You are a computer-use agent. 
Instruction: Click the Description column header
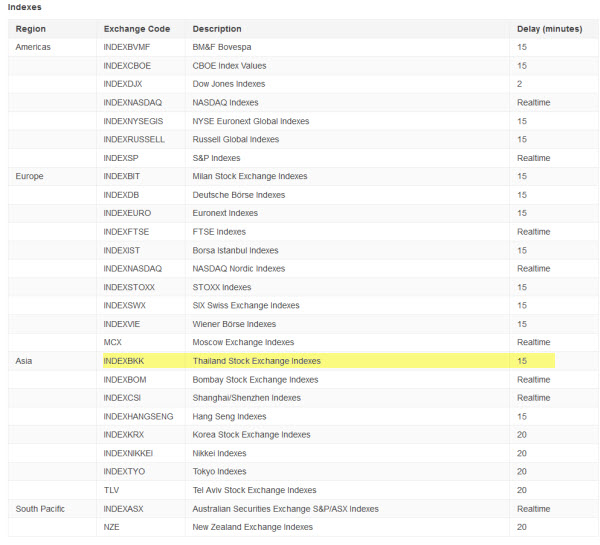(217, 29)
